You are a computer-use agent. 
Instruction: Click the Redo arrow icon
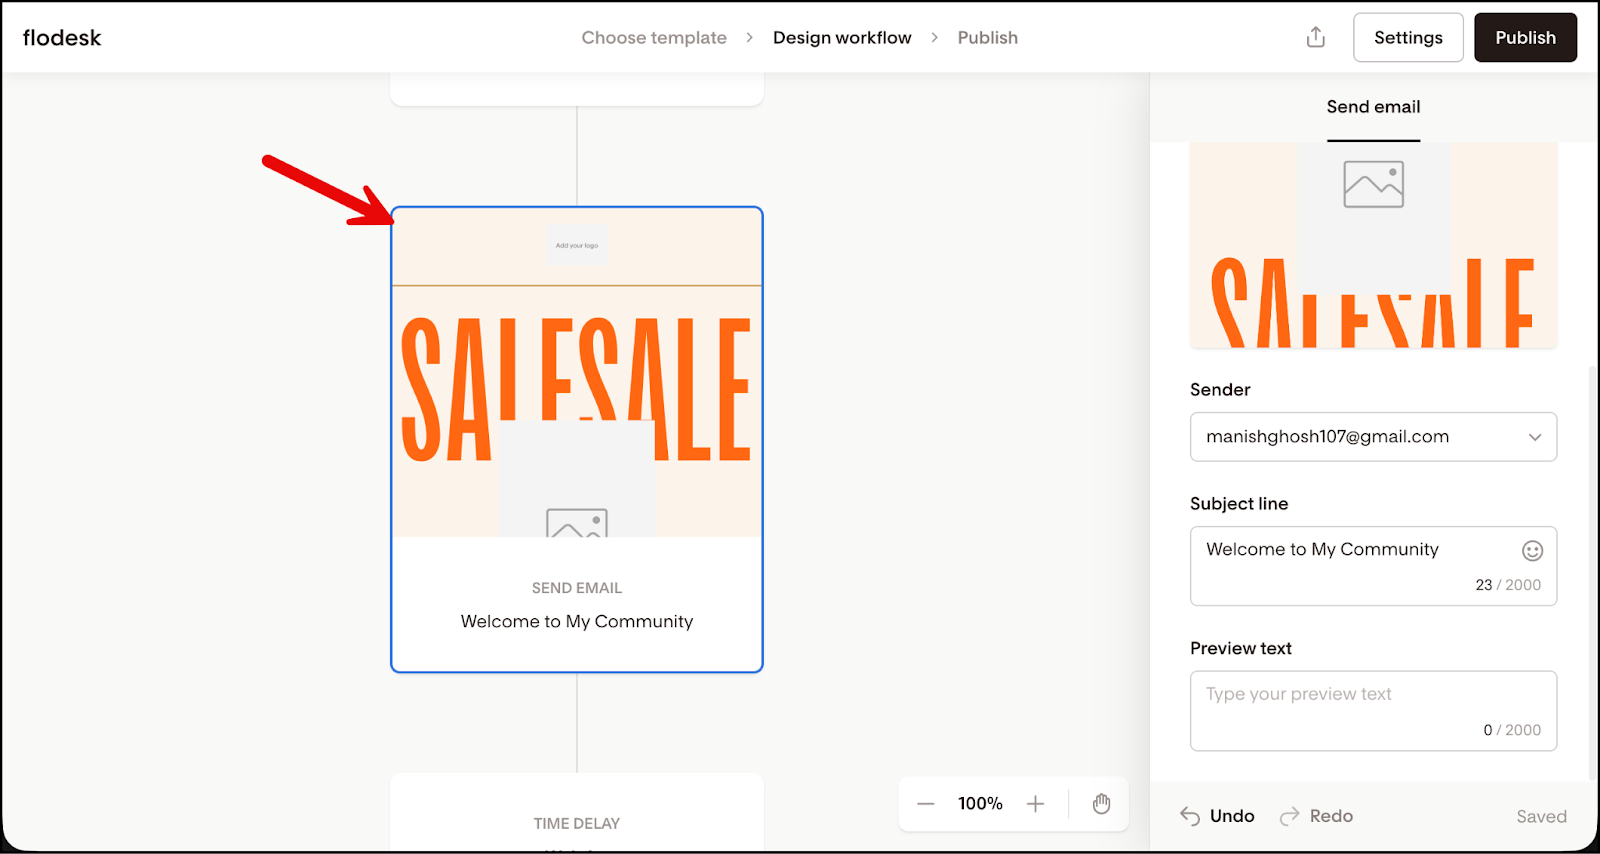pos(1290,816)
